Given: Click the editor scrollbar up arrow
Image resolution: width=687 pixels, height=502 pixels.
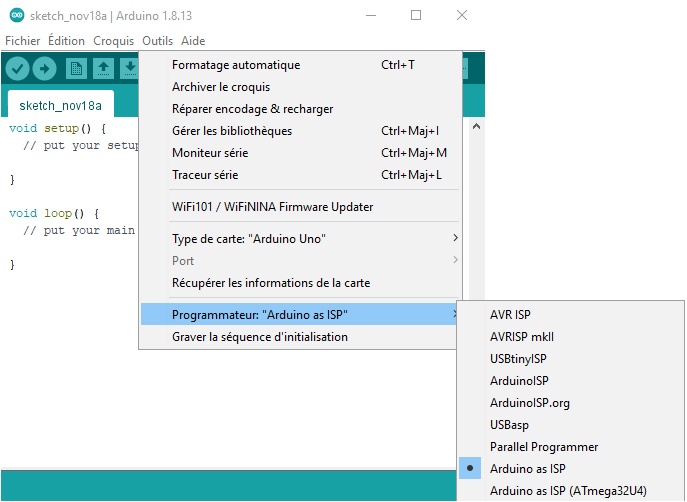Looking at the screenshot, I should coord(476,127).
